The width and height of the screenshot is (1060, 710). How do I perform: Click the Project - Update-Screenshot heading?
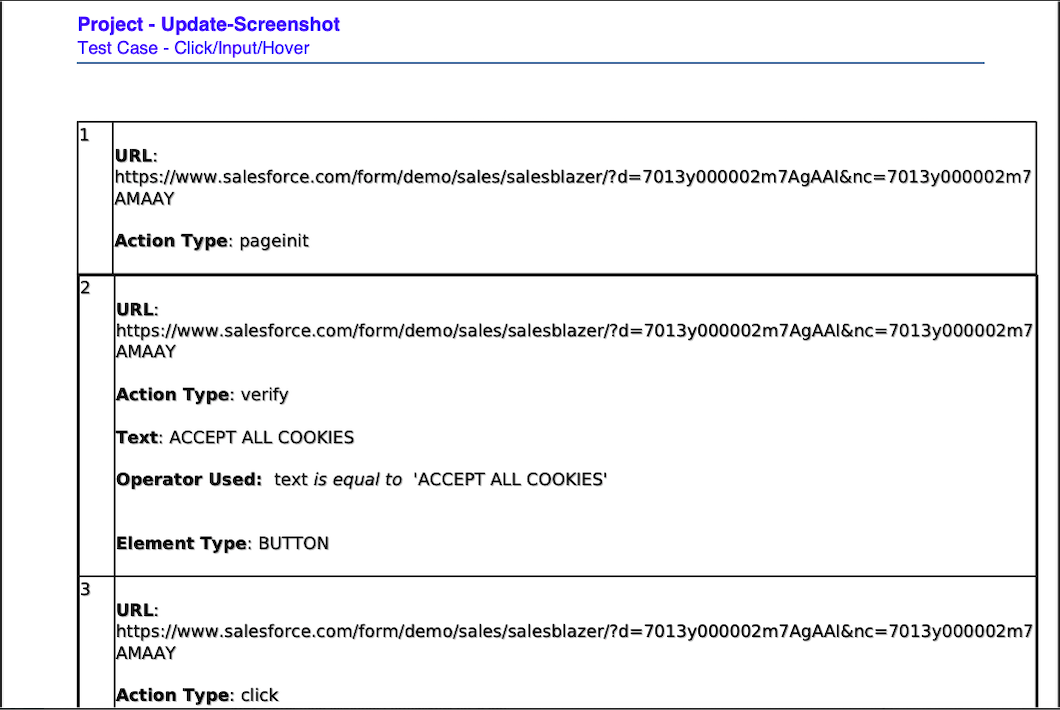tap(208, 24)
